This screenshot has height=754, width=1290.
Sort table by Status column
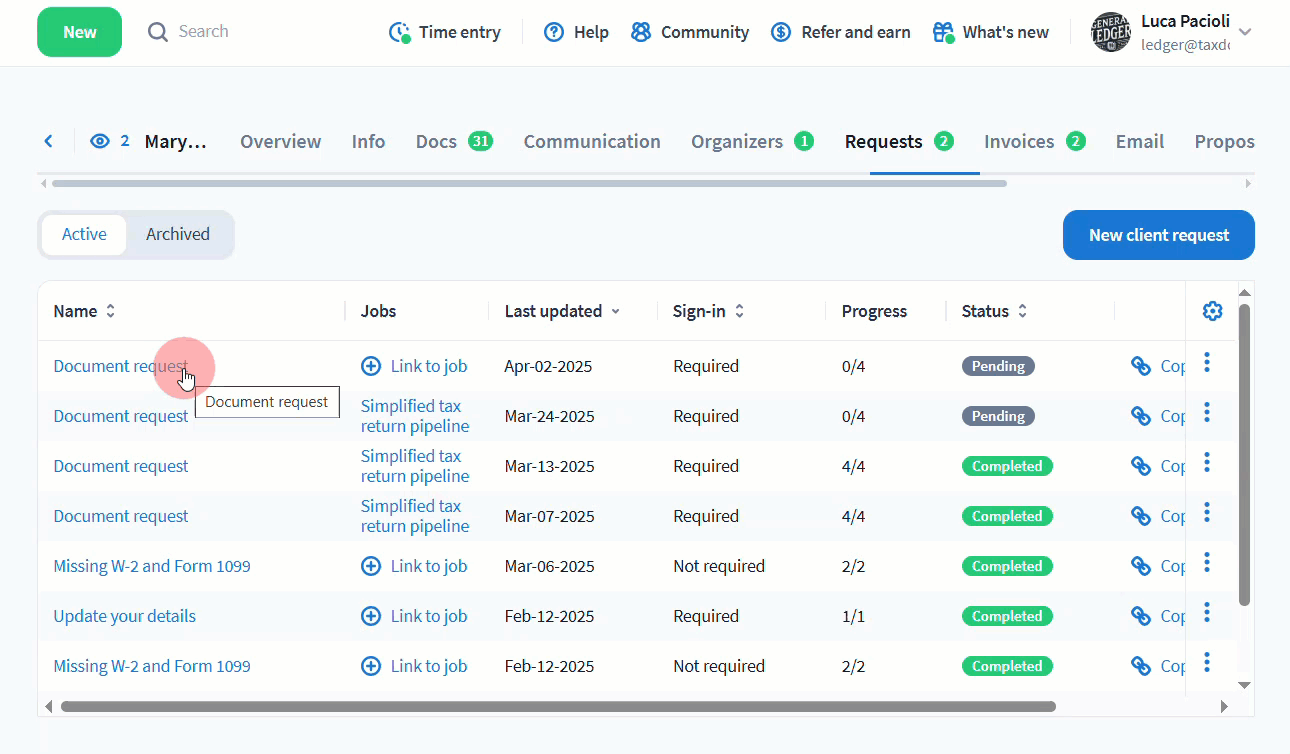(1022, 311)
